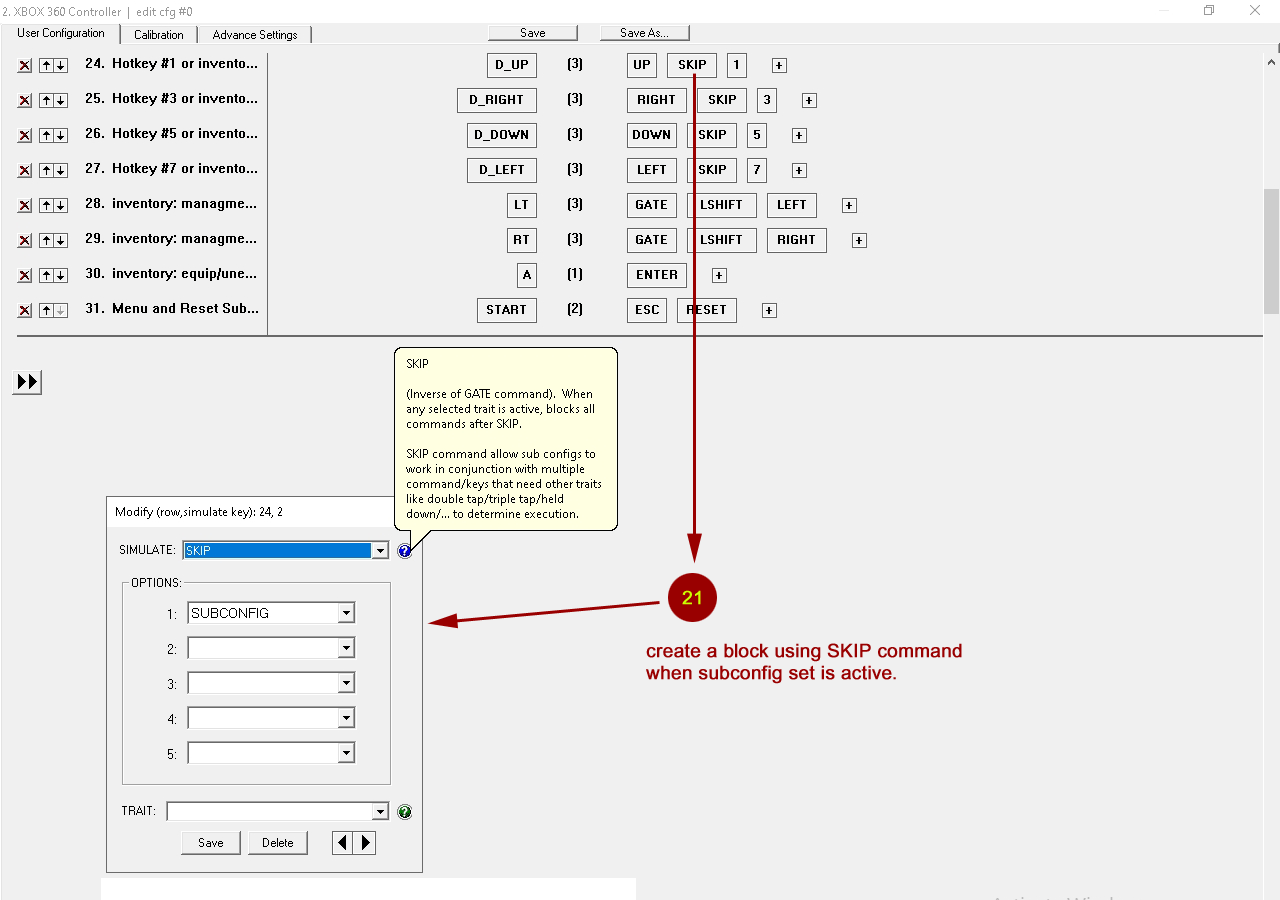Move row 28 down with its down-arrow icon

pyautogui.click(x=60, y=205)
